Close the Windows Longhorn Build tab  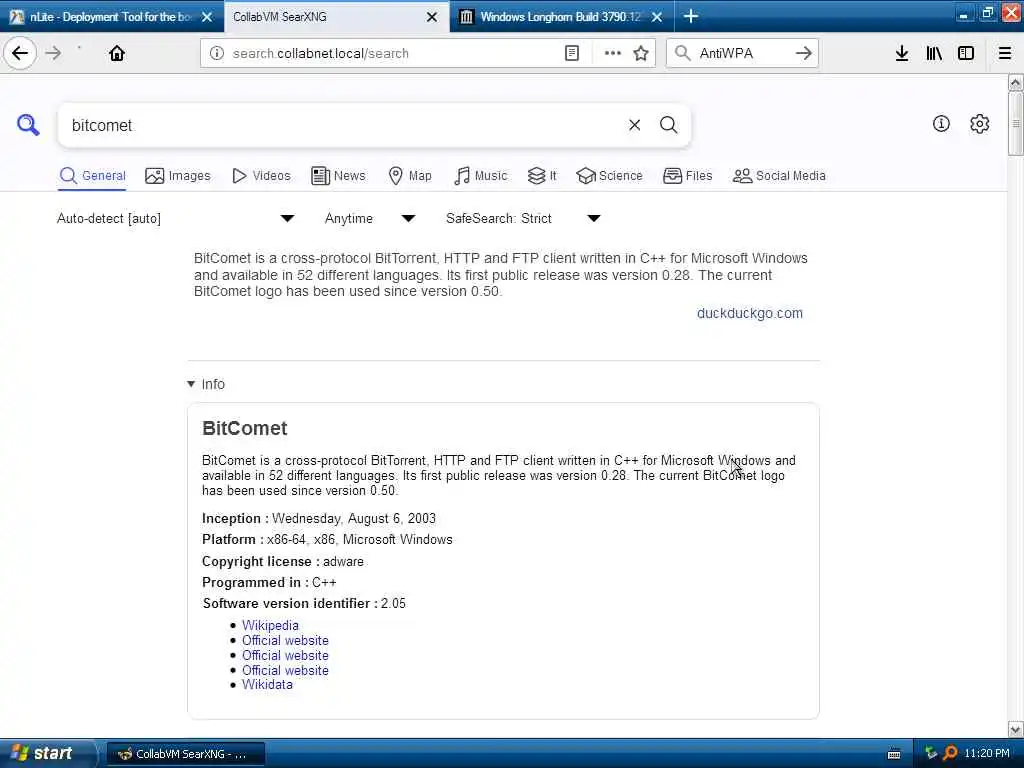click(x=657, y=17)
